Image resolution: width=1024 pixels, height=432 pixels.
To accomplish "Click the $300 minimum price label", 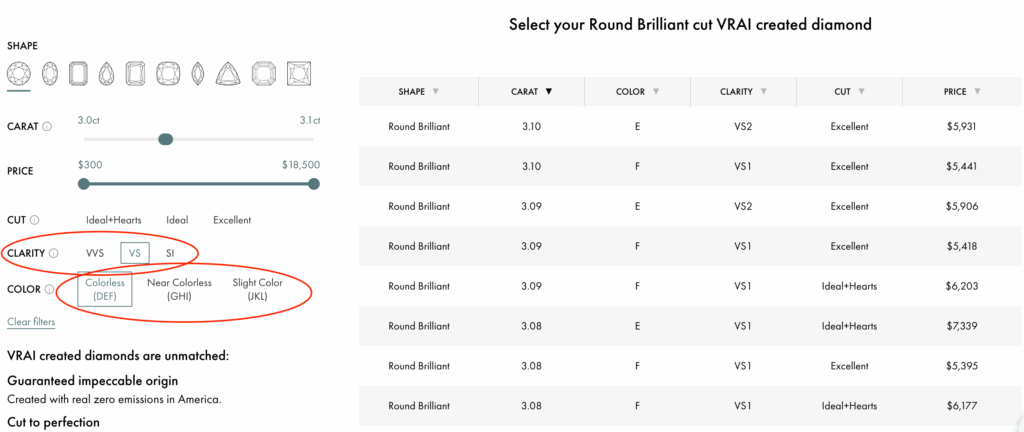I will (x=90, y=165).
